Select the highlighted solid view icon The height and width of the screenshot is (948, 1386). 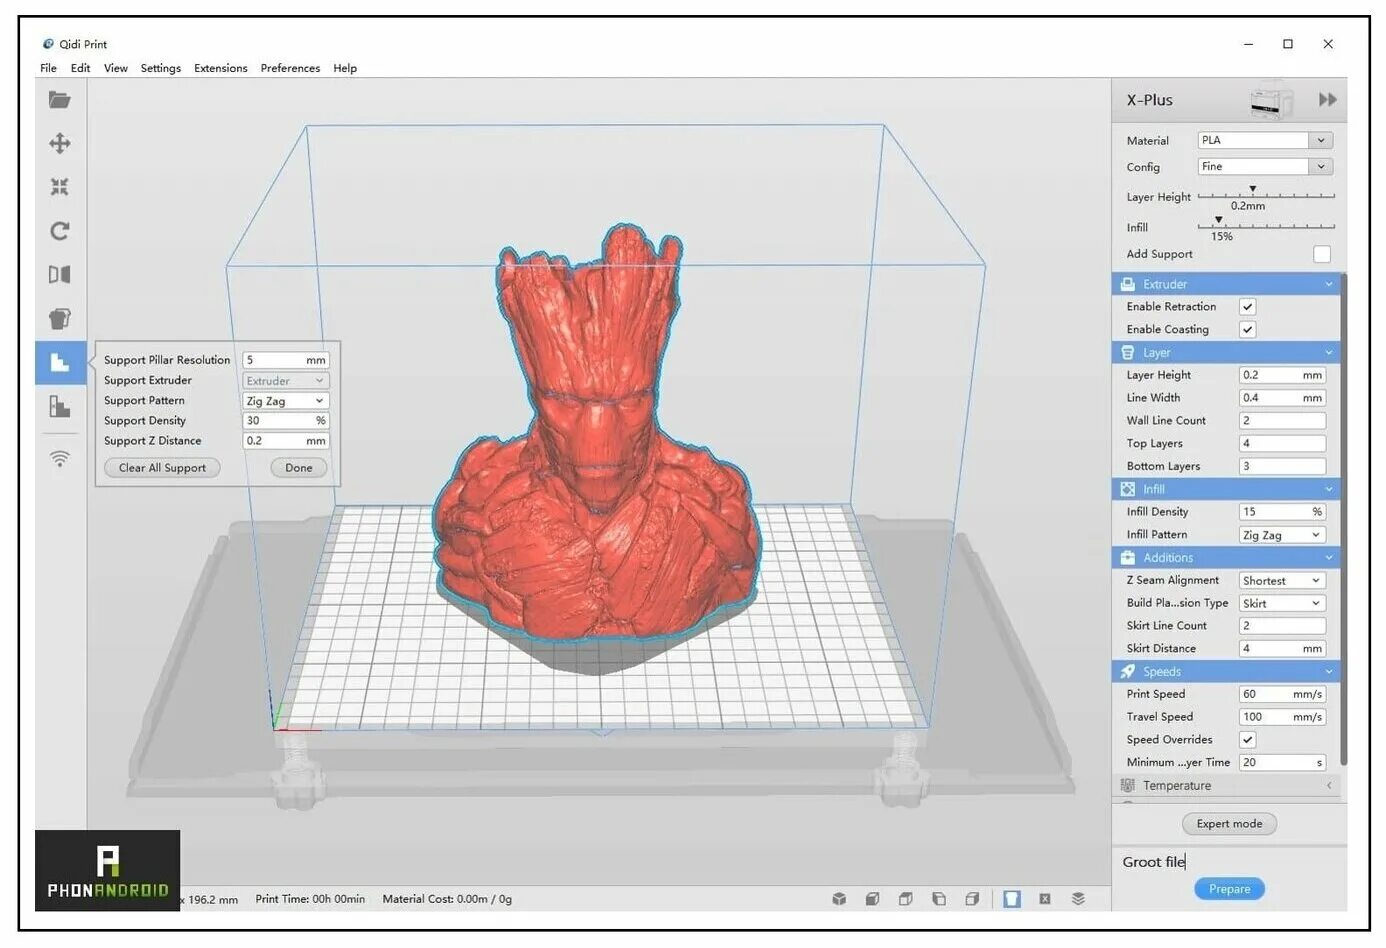point(1012,899)
